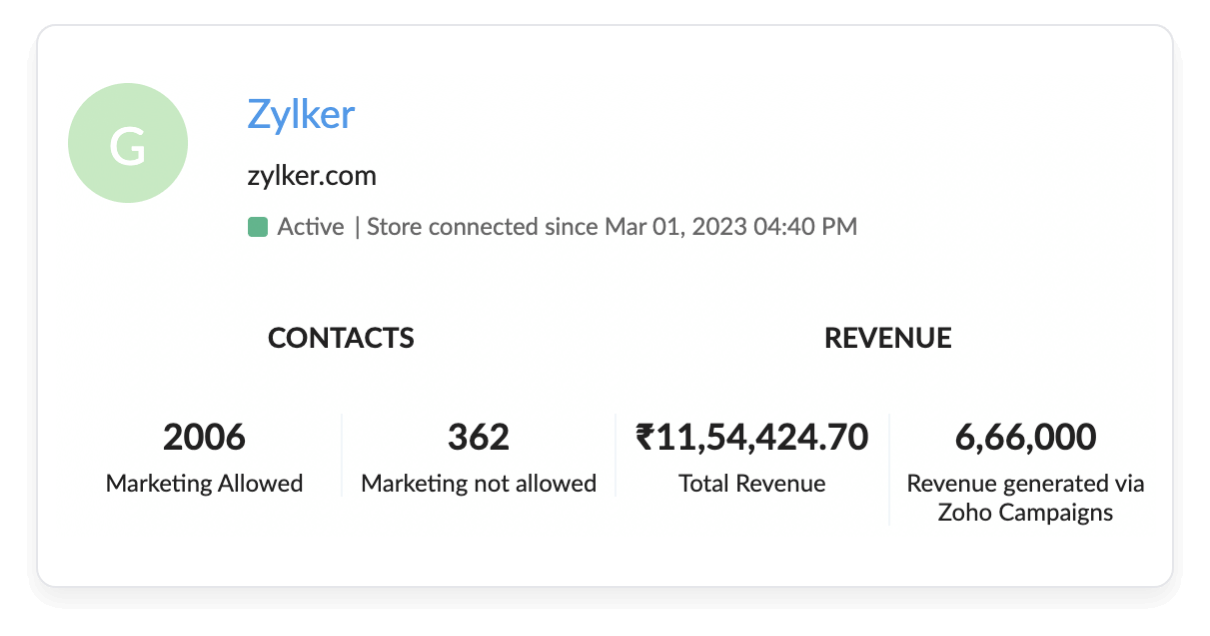Click the green G avatar circle
The image size is (1210, 636).
(x=127, y=143)
